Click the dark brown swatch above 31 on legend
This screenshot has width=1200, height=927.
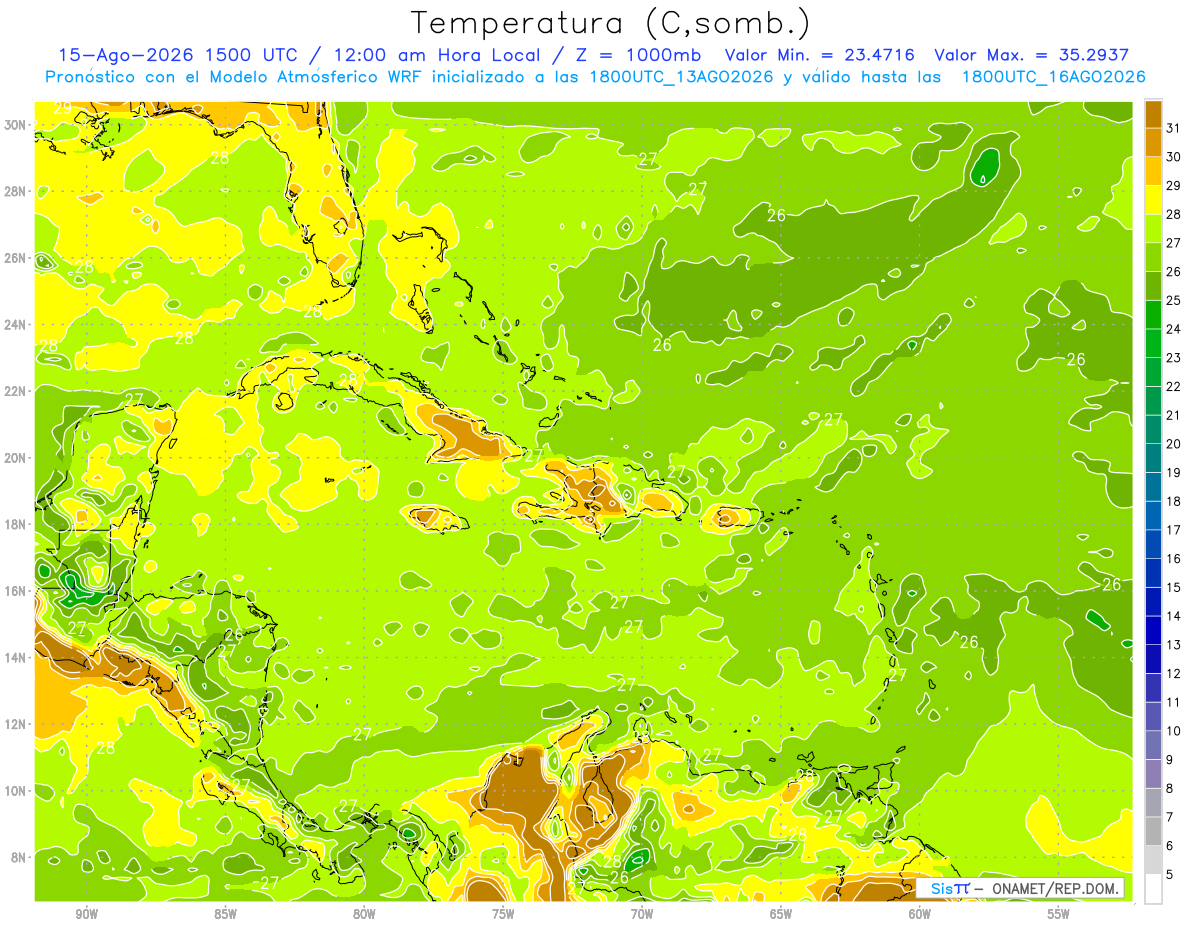tap(1153, 113)
